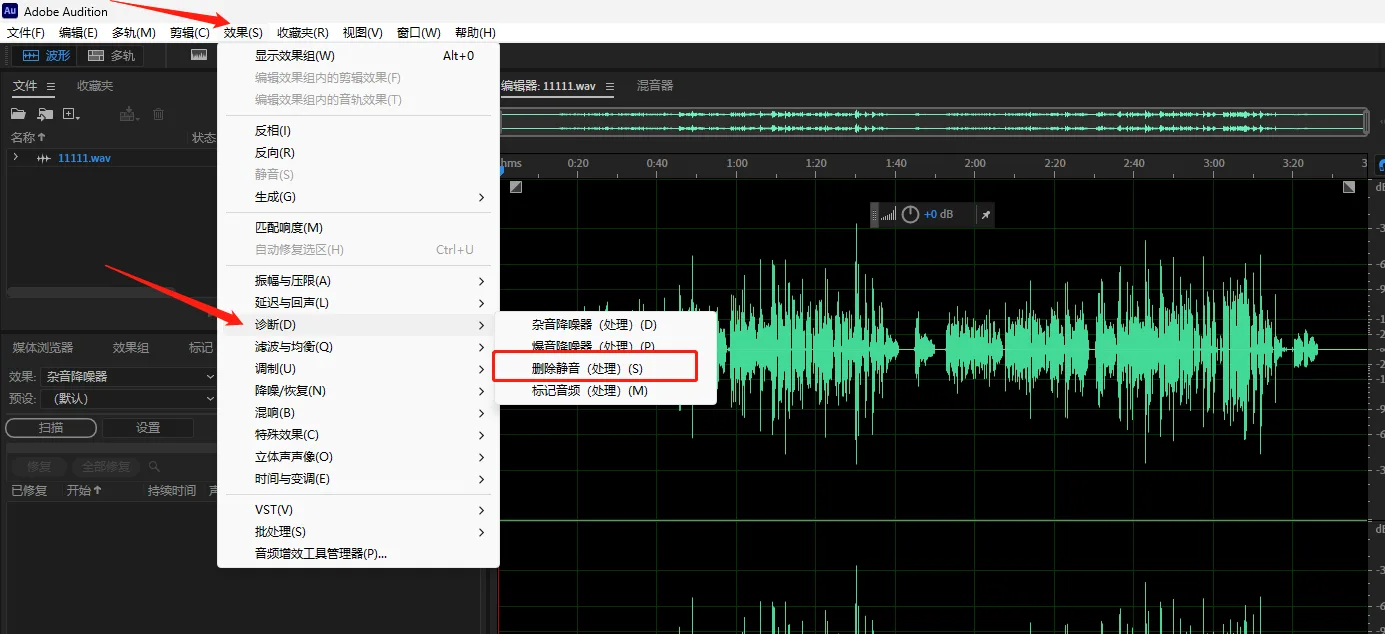Expand the 时间与变调(E) submenu

358,479
